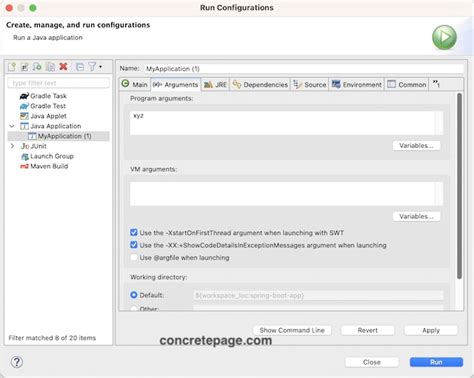The image size is (474, 378).
Task: Select the Maven Build item
Action: coord(44,166)
